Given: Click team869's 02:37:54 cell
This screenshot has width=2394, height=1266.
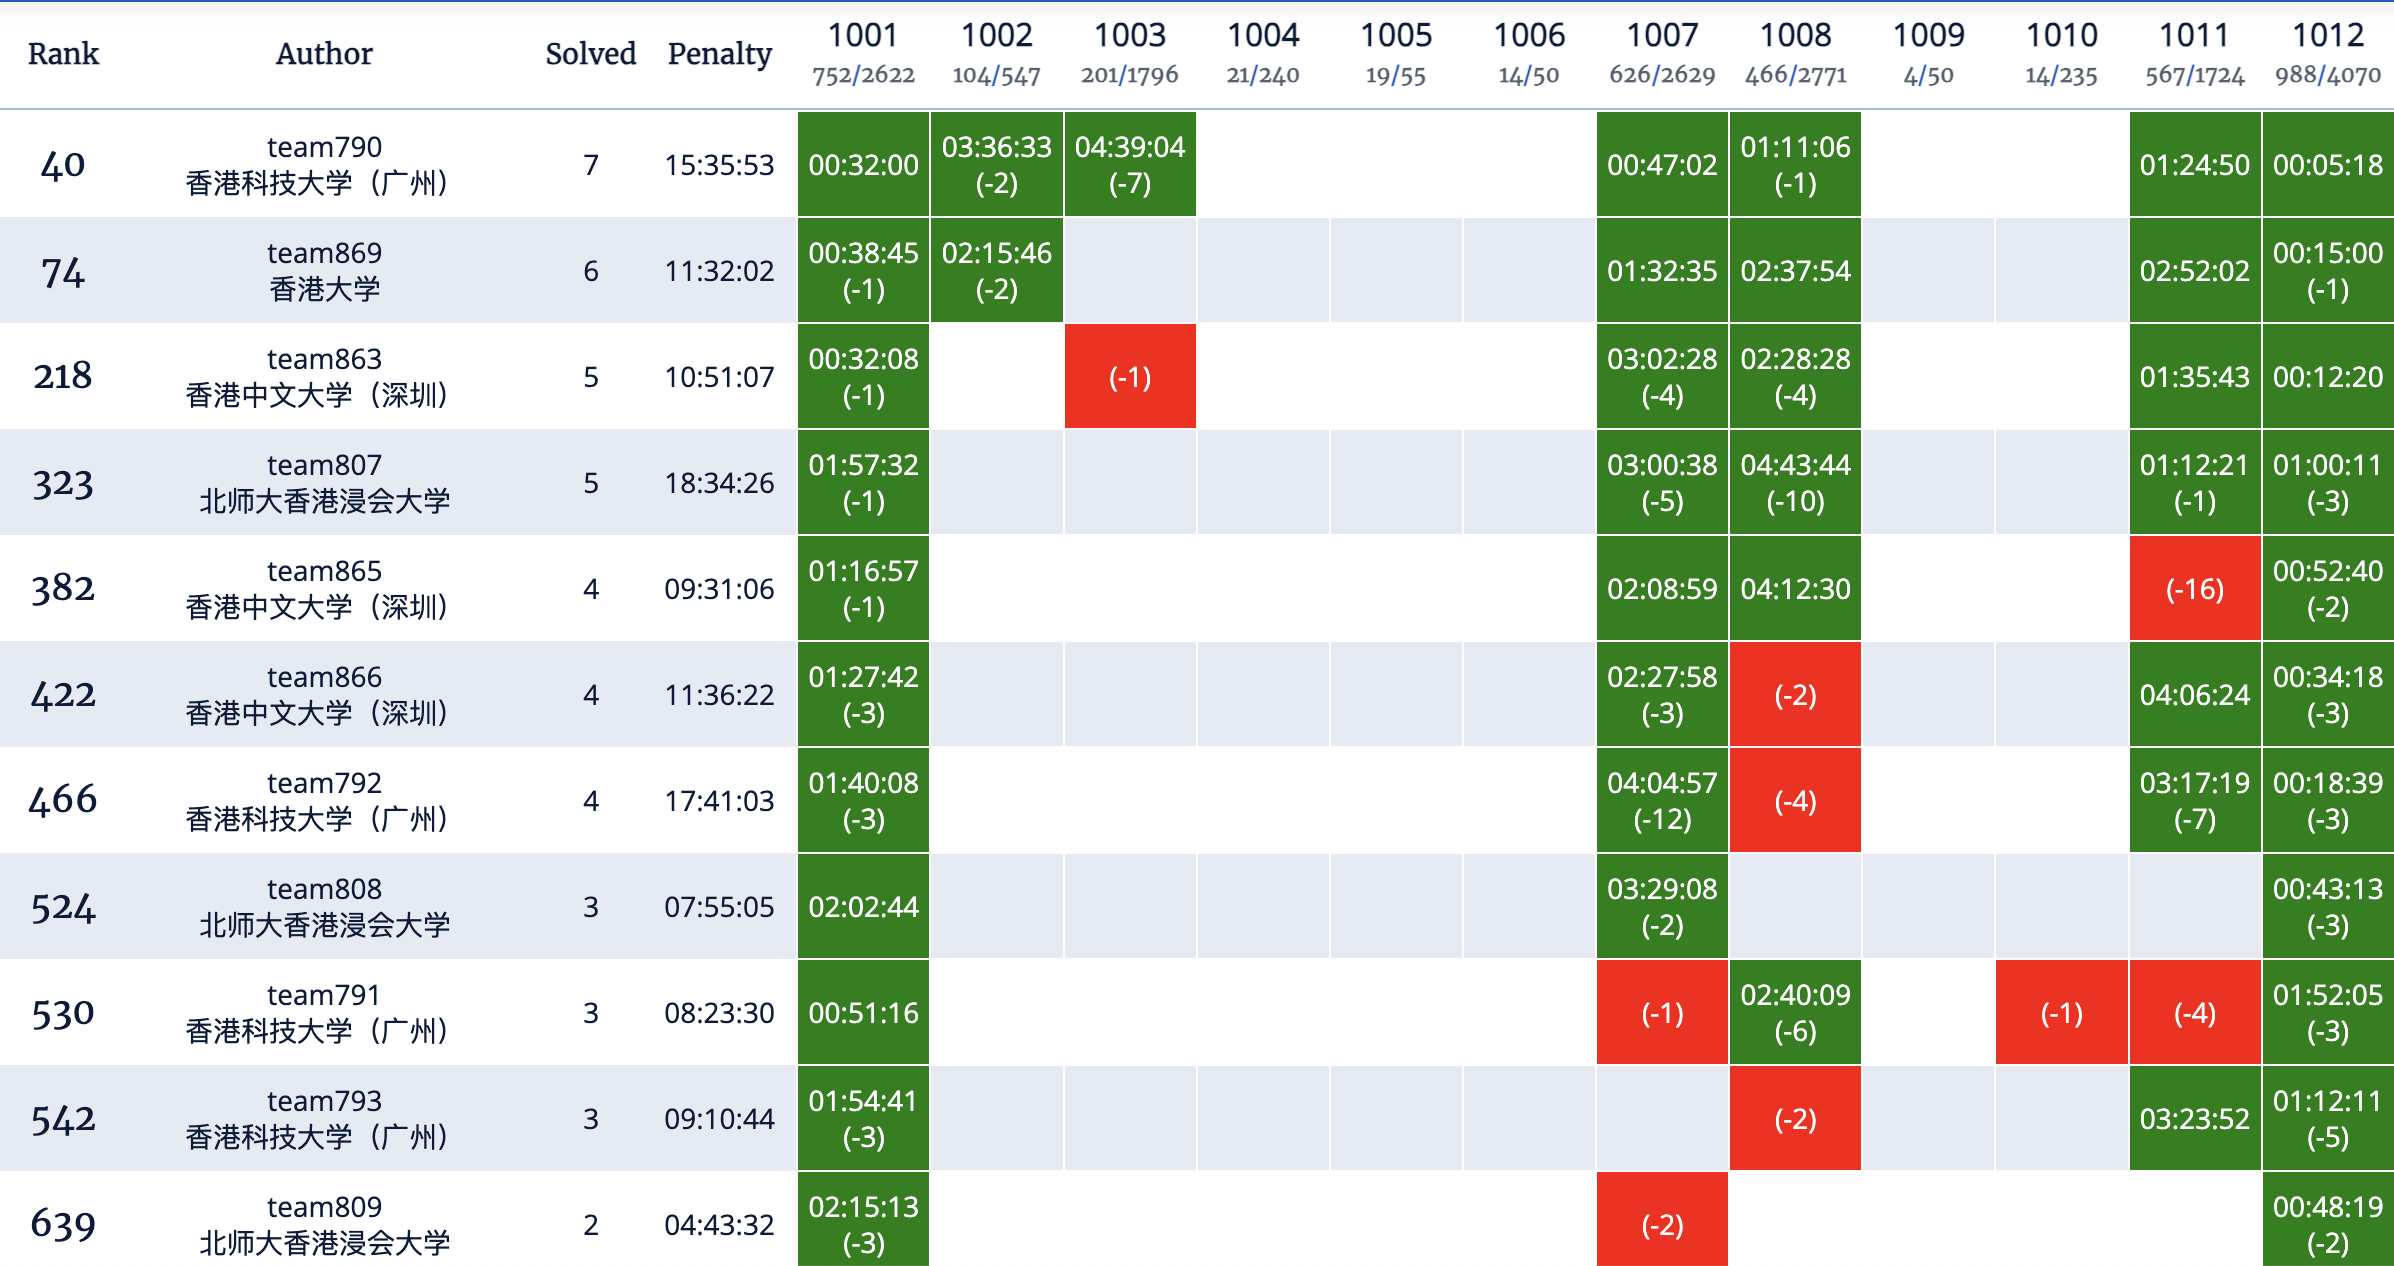Looking at the screenshot, I should pos(1795,270).
